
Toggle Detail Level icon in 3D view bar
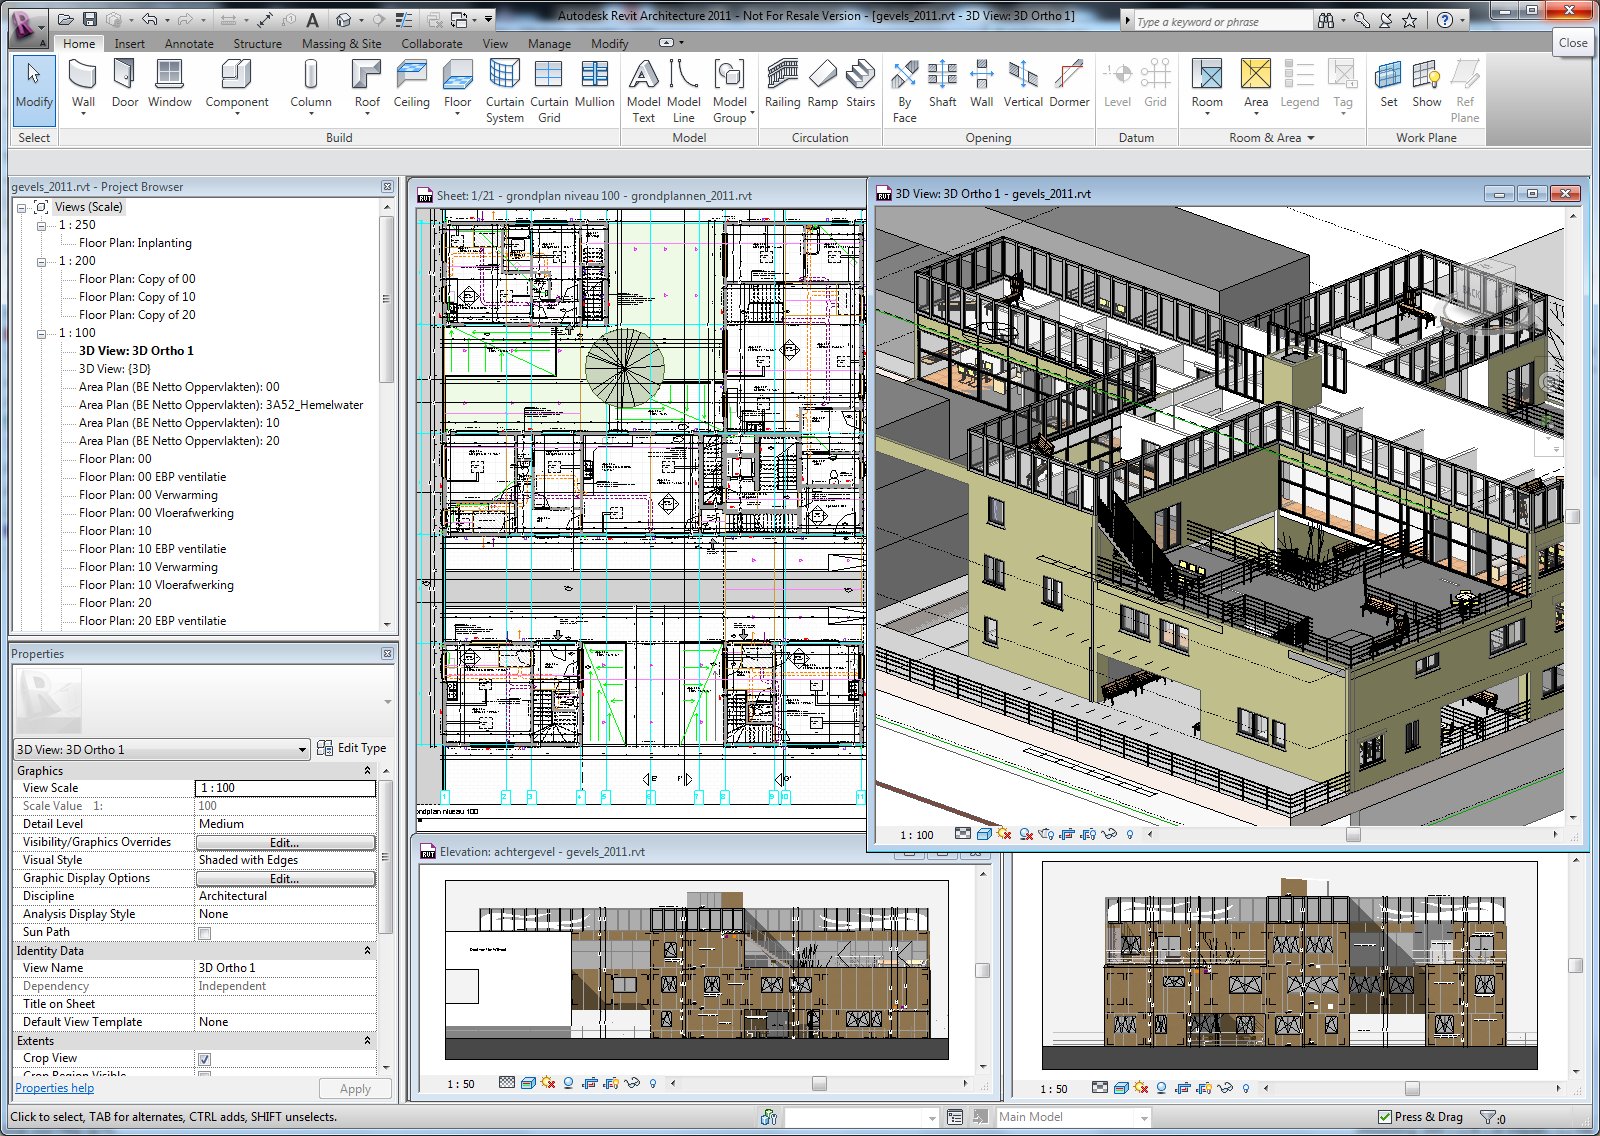tap(962, 834)
